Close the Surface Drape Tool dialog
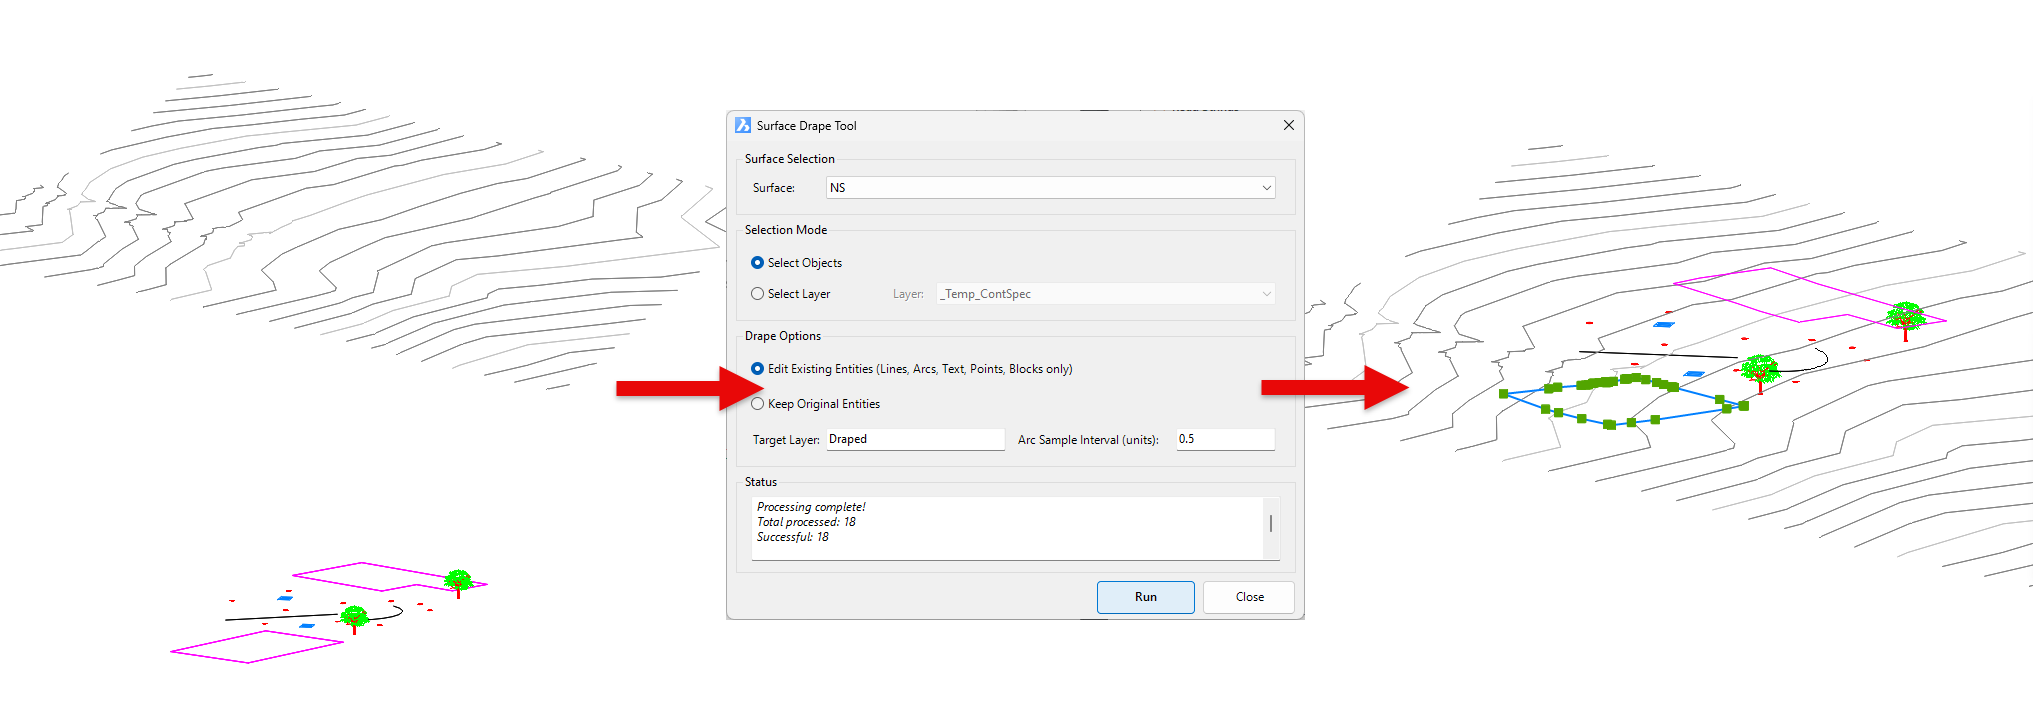The width and height of the screenshot is (2033, 726). click(1288, 125)
